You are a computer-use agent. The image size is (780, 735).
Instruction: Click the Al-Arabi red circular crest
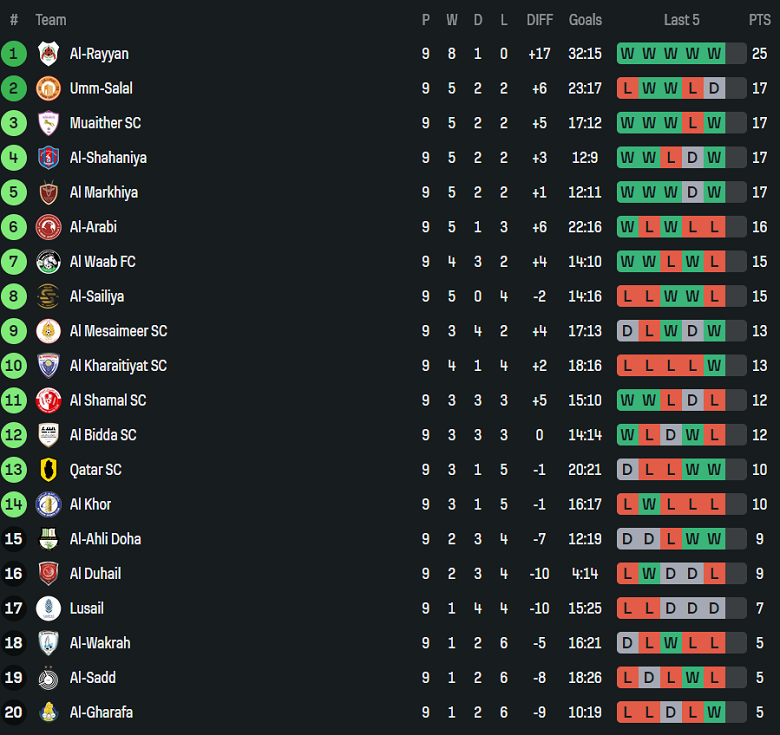(48, 227)
